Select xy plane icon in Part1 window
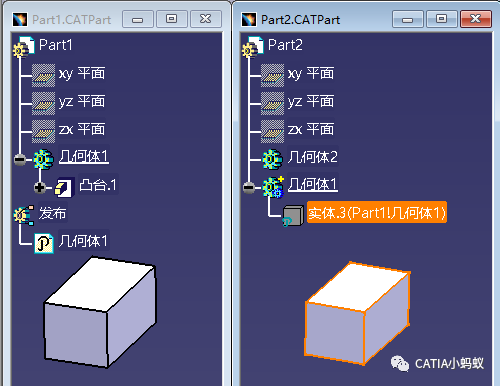 tap(43, 75)
